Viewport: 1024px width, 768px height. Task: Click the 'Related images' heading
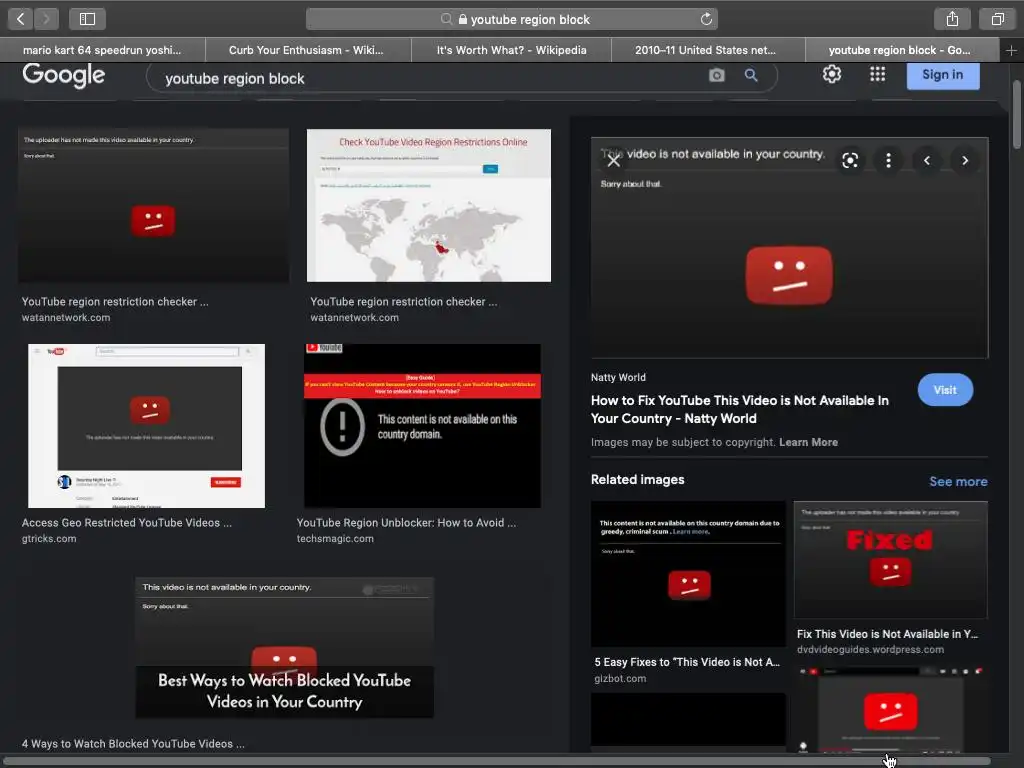coord(637,479)
